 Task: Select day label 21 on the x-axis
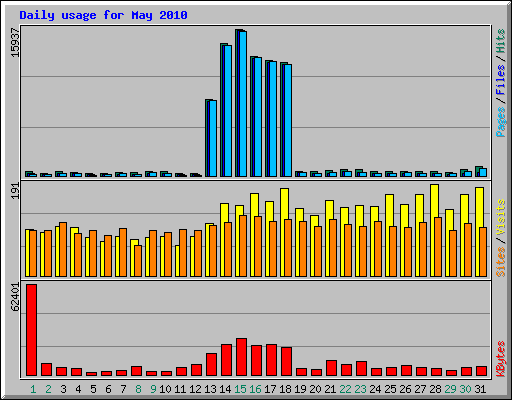click(330, 389)
